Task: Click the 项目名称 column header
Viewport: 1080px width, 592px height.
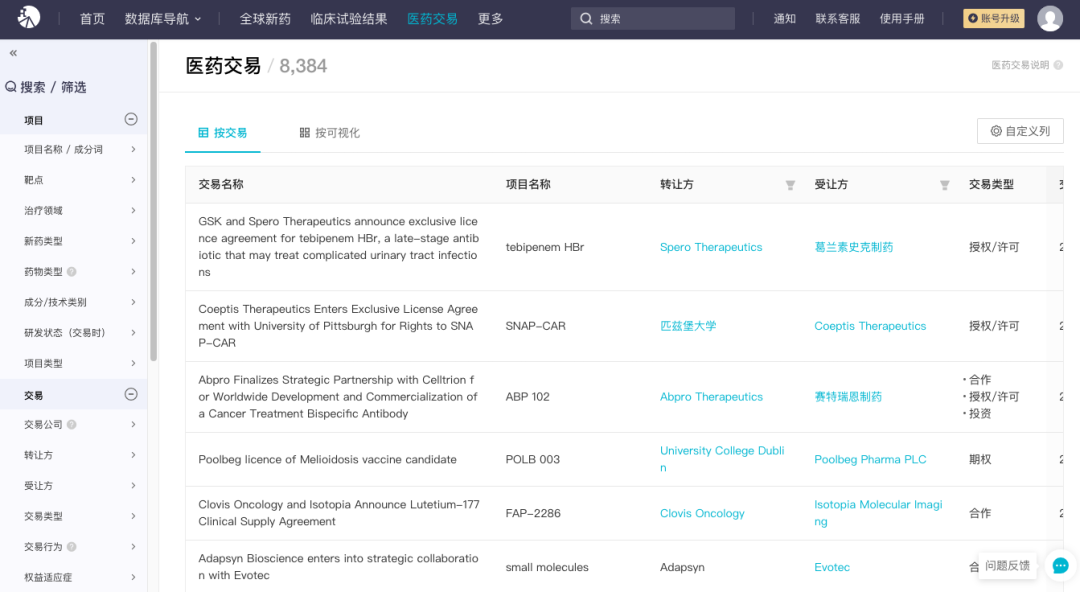Action: click(528, 185)
